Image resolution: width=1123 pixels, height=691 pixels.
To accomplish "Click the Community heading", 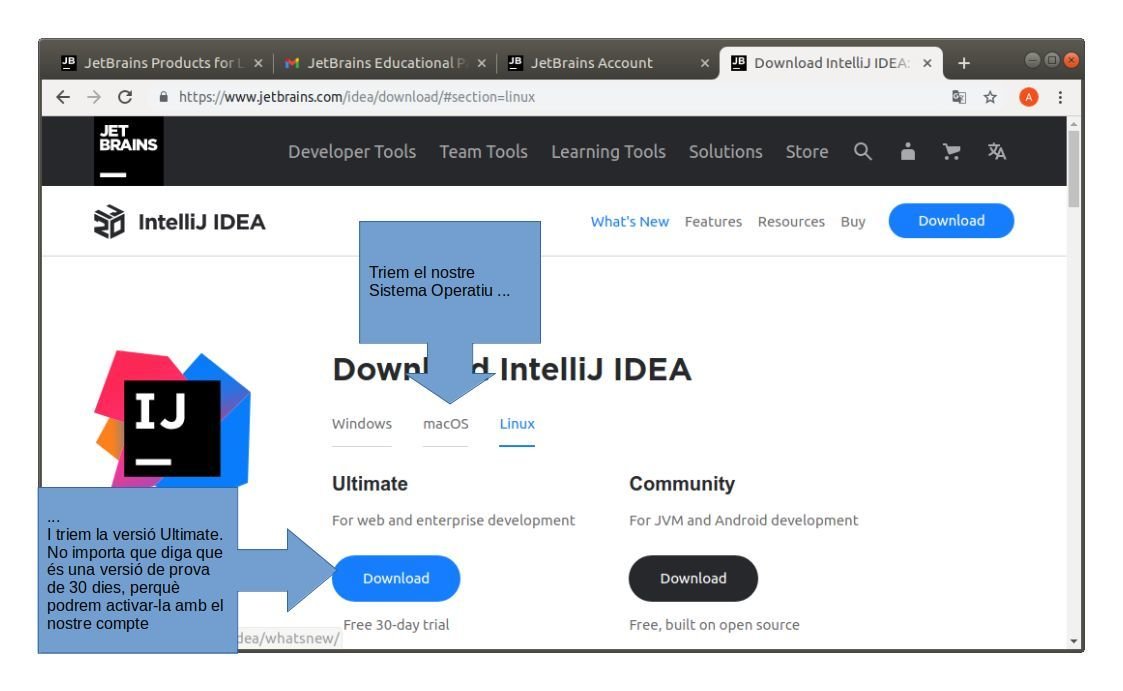I will pos(682,484).
